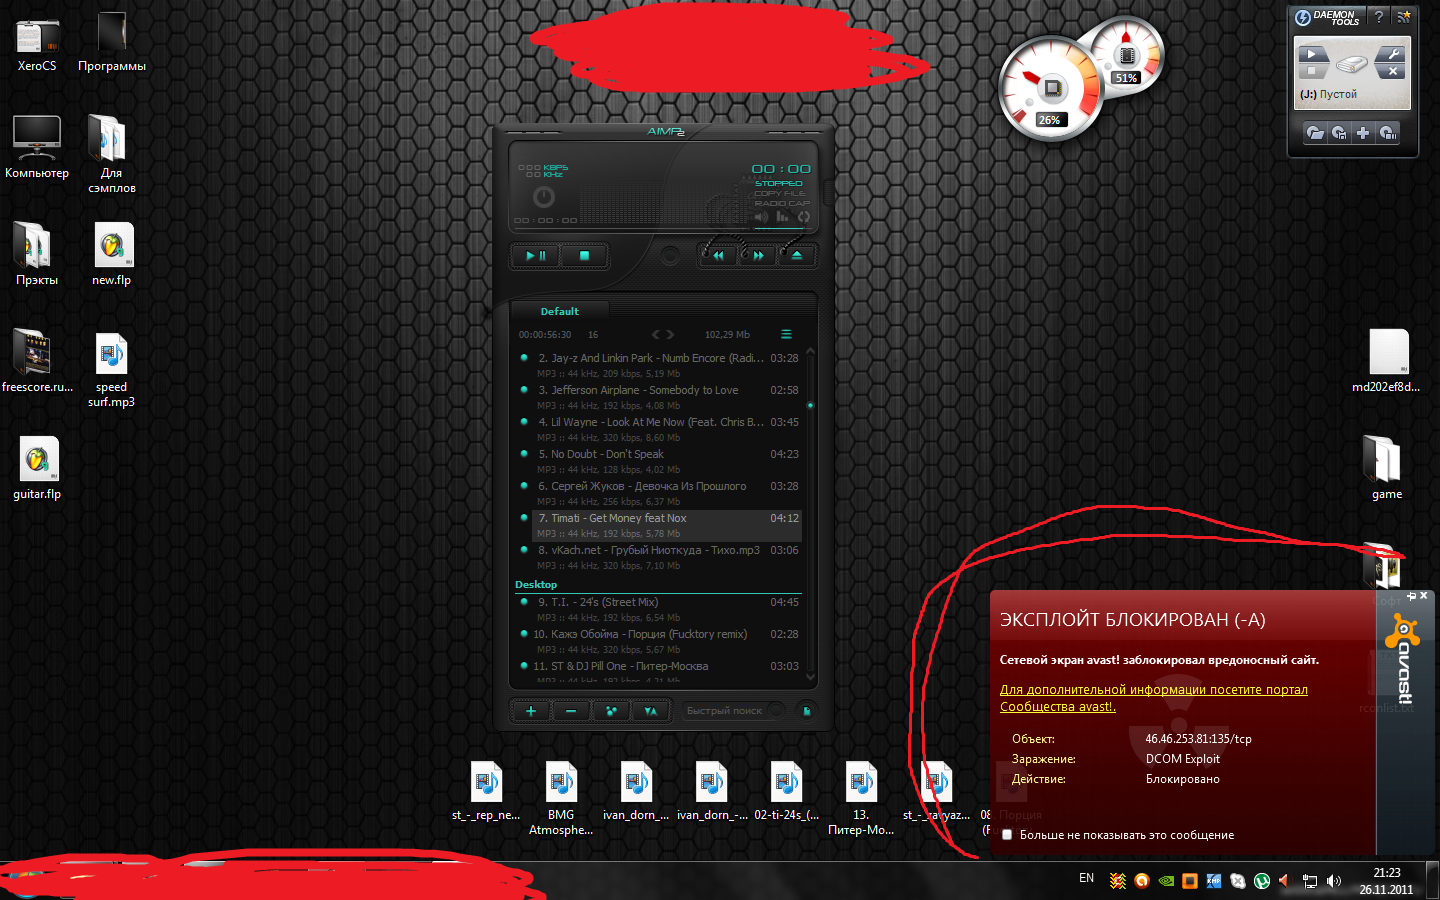
Task: Switch to the Default playlist tab
Action: pyautogui.click(x=560, y=311)
